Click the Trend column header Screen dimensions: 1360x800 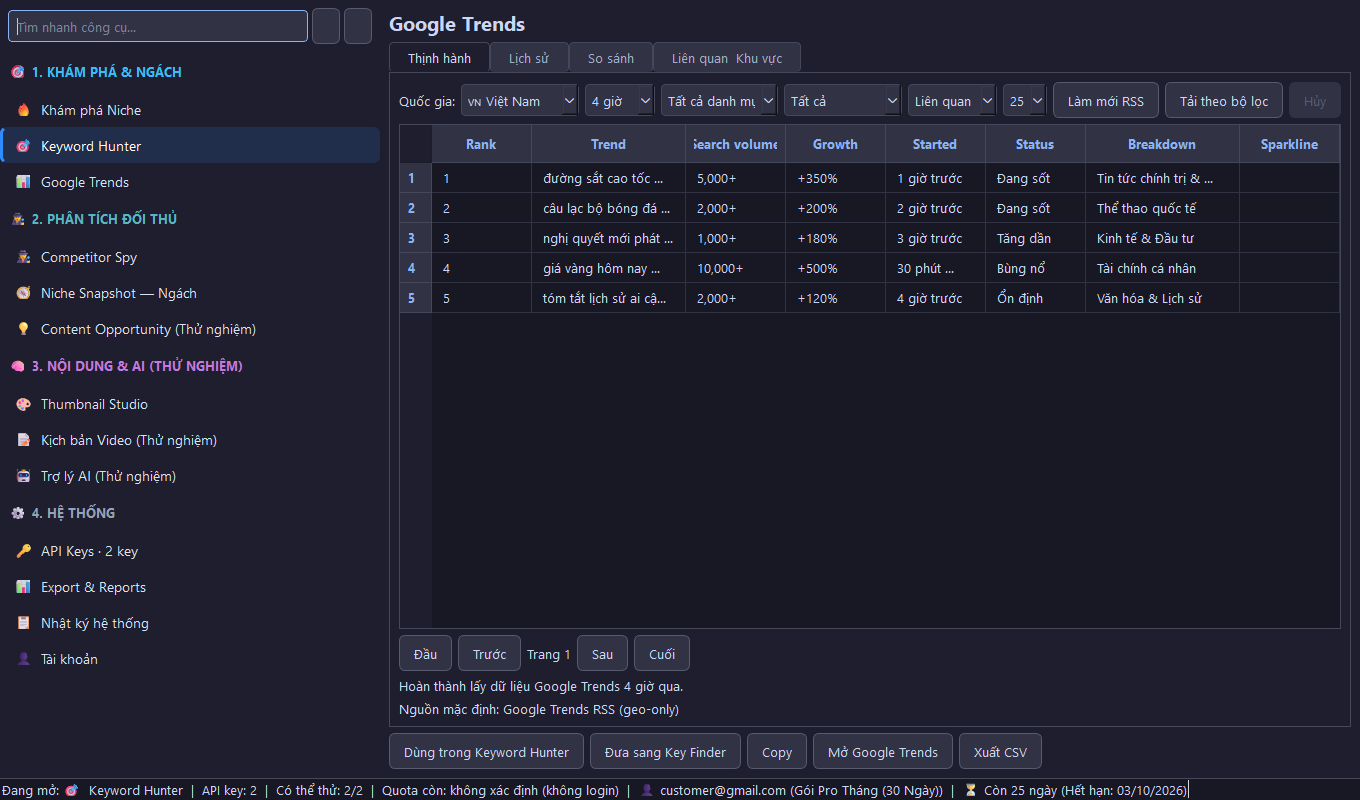[608, 144]
